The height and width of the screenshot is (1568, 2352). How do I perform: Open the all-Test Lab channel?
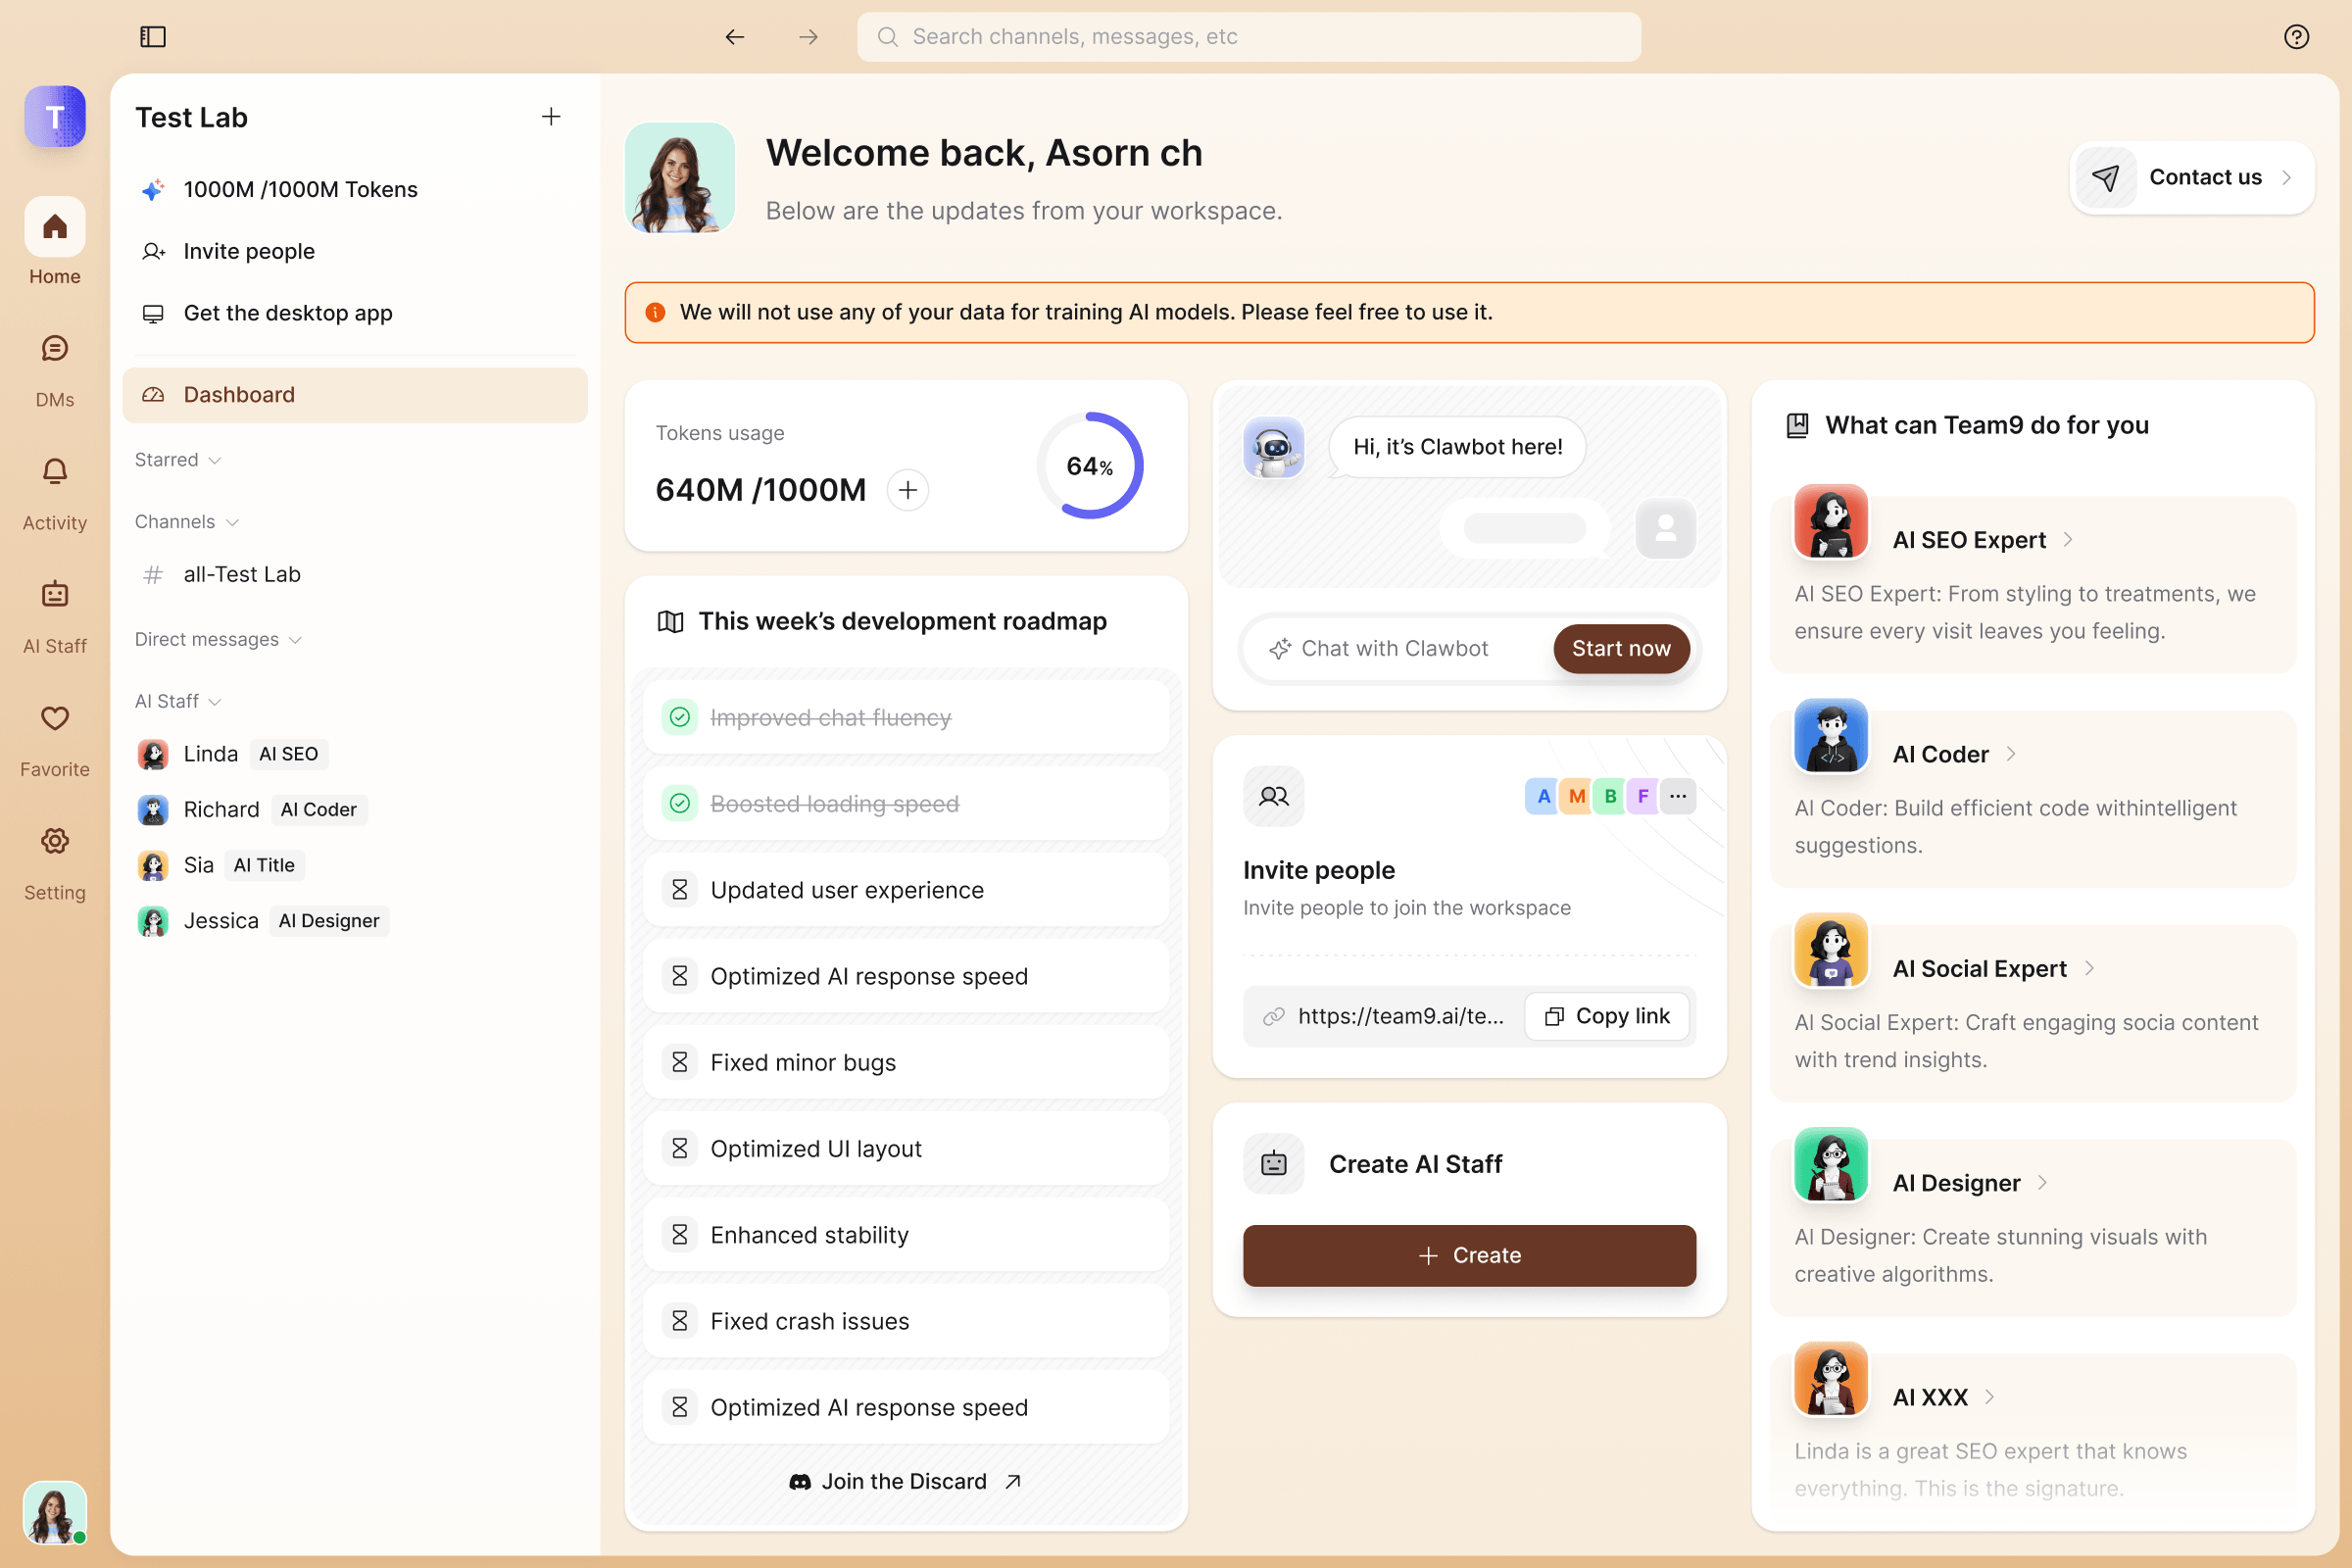(242, 575)
